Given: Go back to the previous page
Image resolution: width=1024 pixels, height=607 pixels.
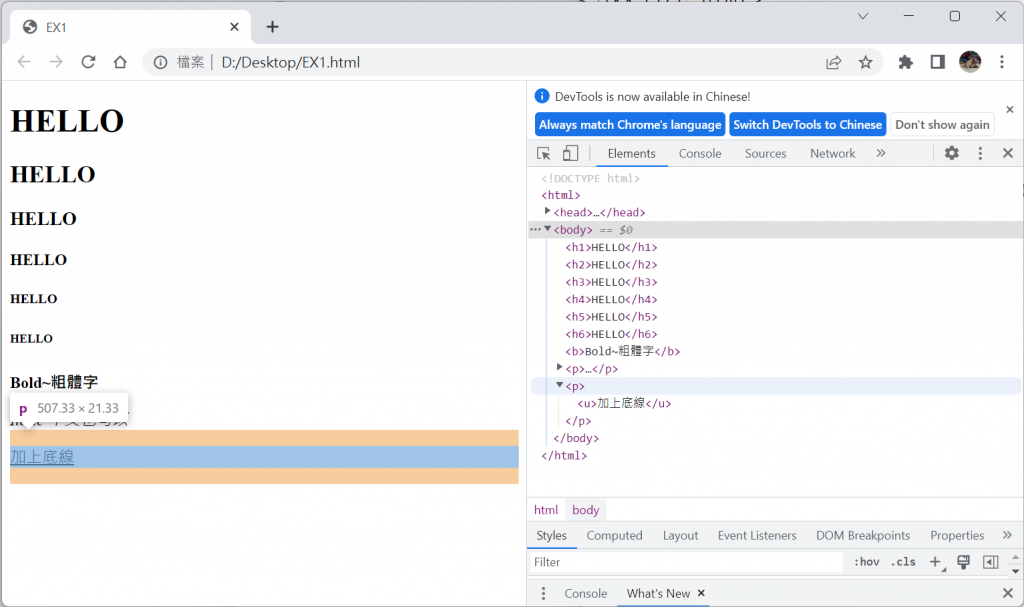Looking at the screenshot, I should [24, 62].
